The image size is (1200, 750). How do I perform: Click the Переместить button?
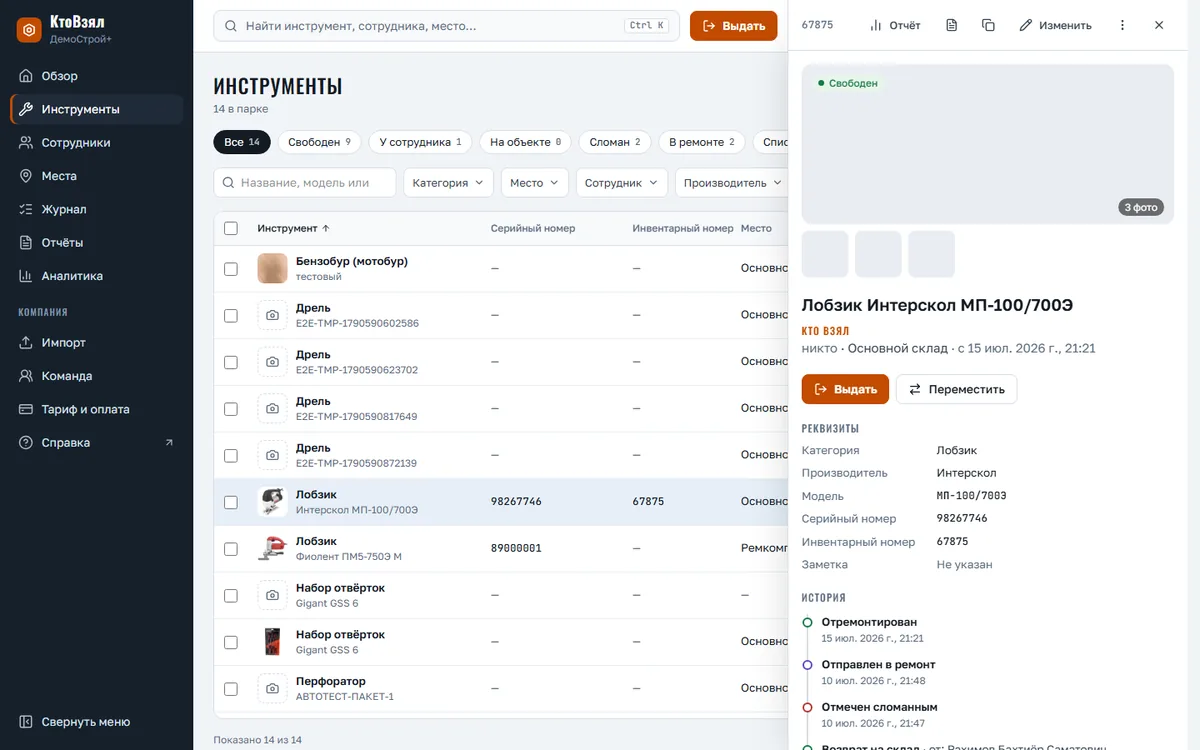pyautogui.click(x=956, y=389)
